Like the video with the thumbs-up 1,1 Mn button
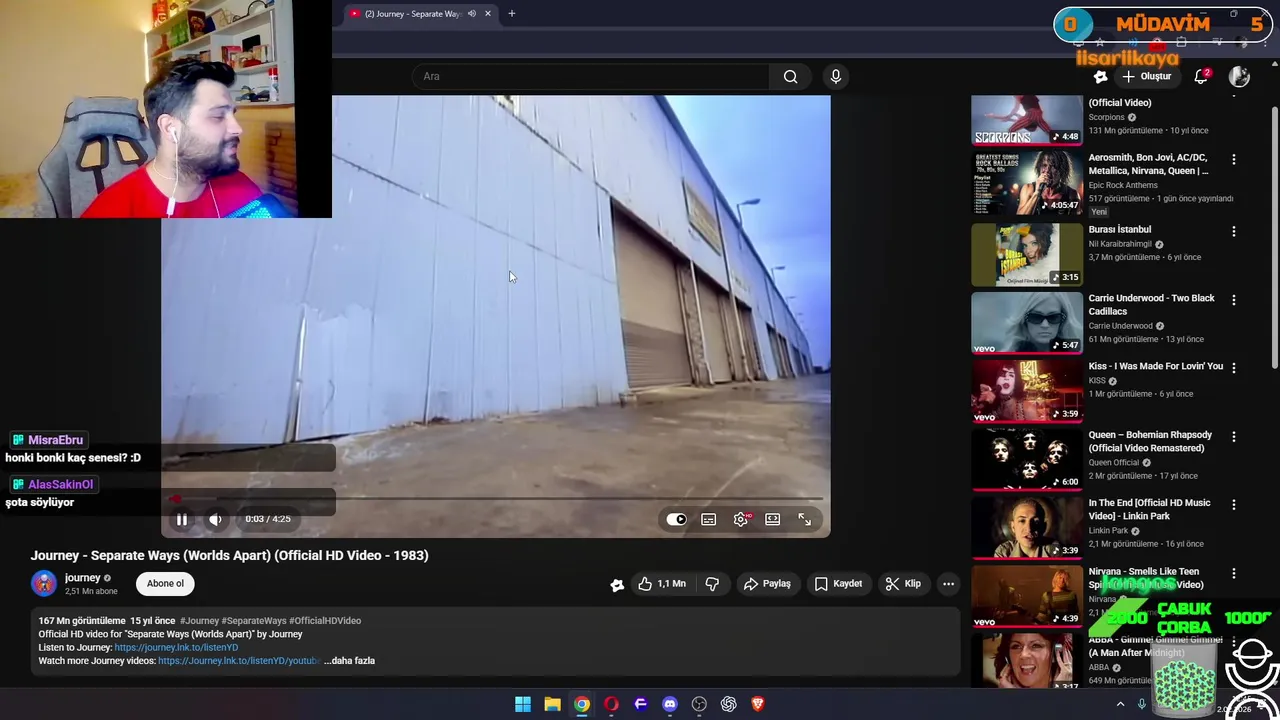Viewport: 1280px width, 720px height. (661, 584)
